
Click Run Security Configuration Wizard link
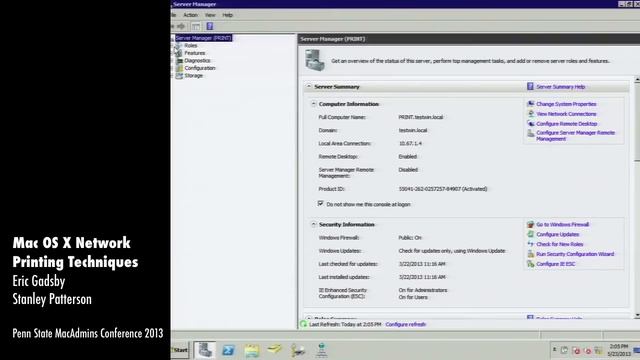pos(575,254)
